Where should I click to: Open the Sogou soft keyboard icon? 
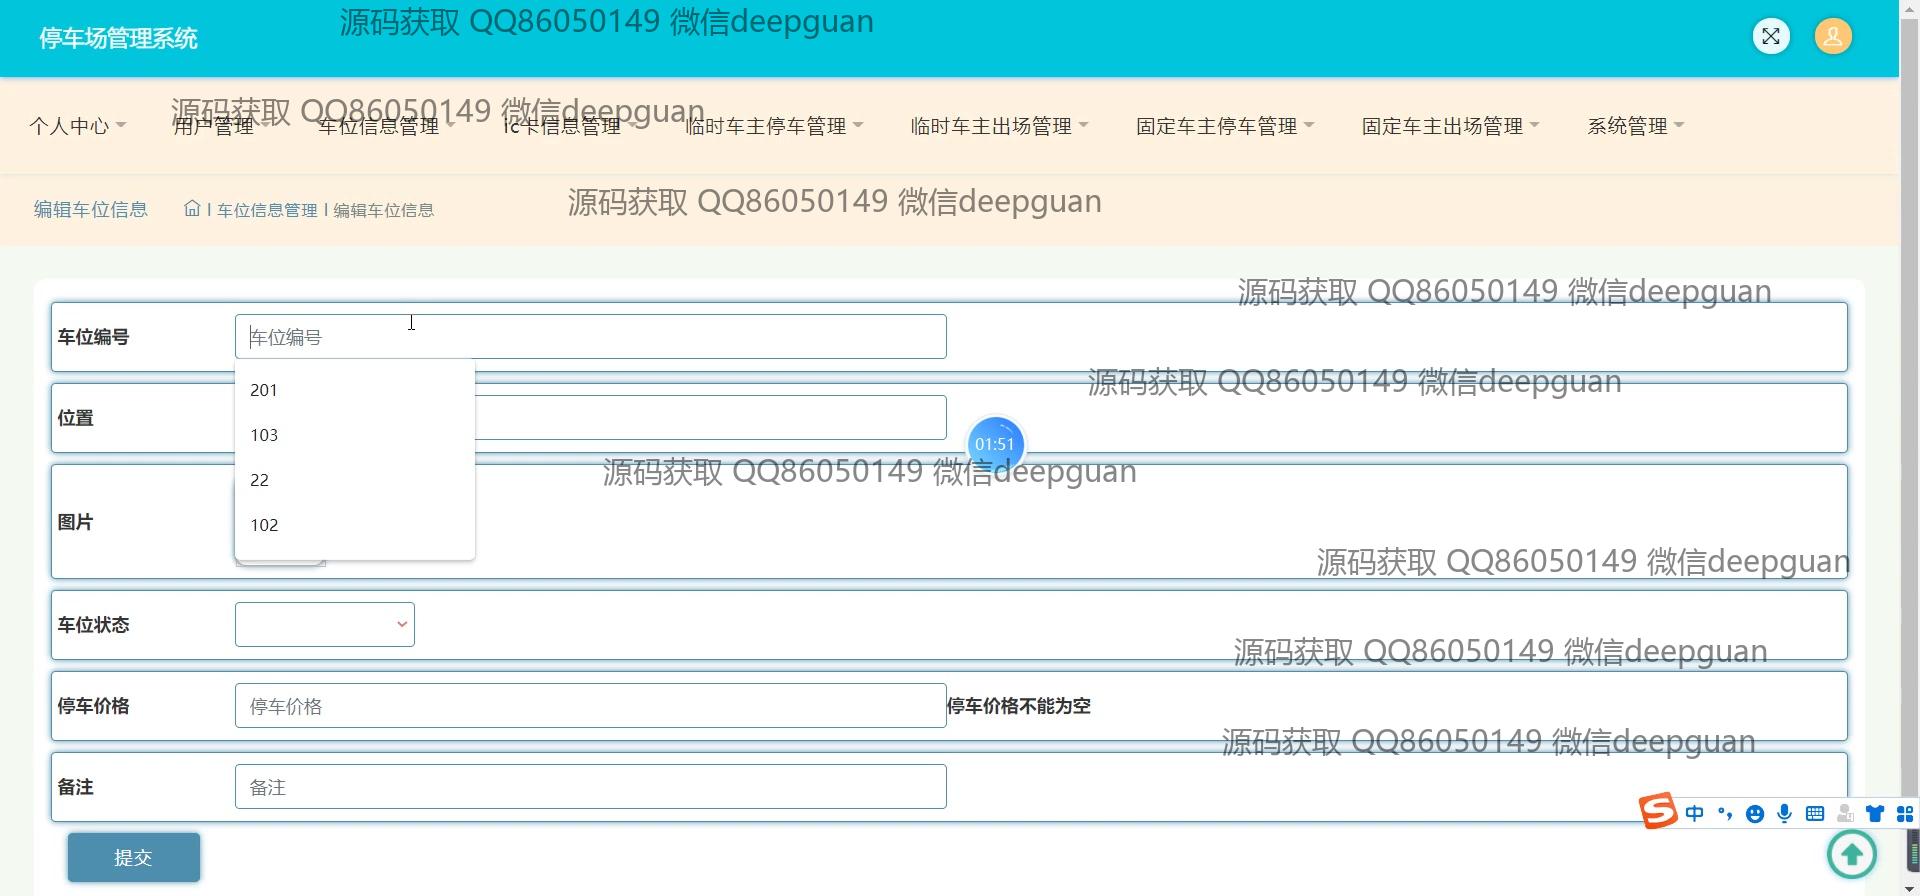click(x=1815, y=814)
